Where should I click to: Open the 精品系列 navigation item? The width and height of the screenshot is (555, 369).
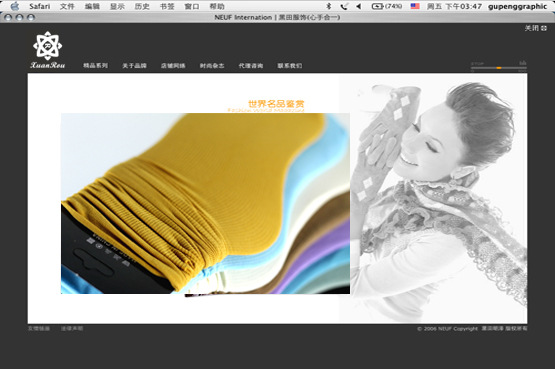[96, 65]
